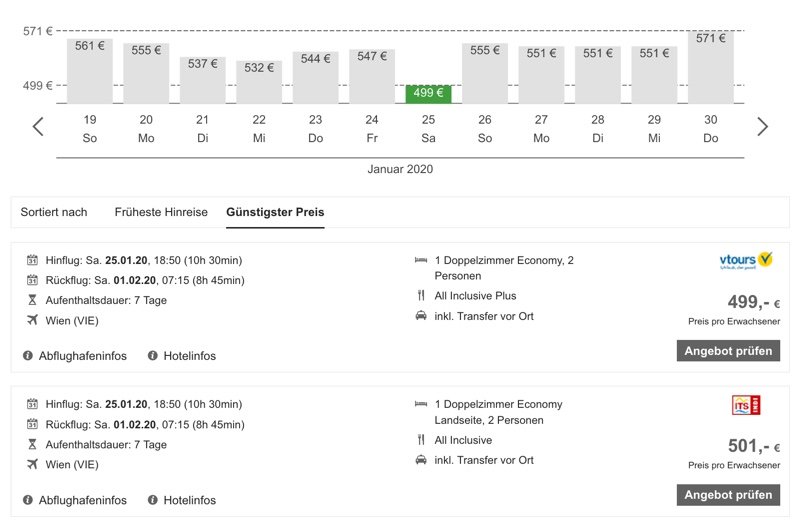Click Abflughafeninfos info icon in ITS offer
The height and width of the screenshot is (524, 800).
point(28,500)
